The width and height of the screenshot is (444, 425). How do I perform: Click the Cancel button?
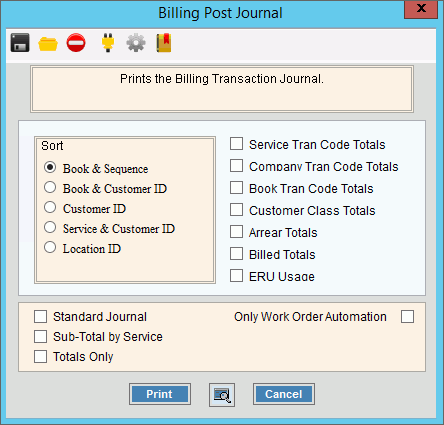[x=284, y=394]
